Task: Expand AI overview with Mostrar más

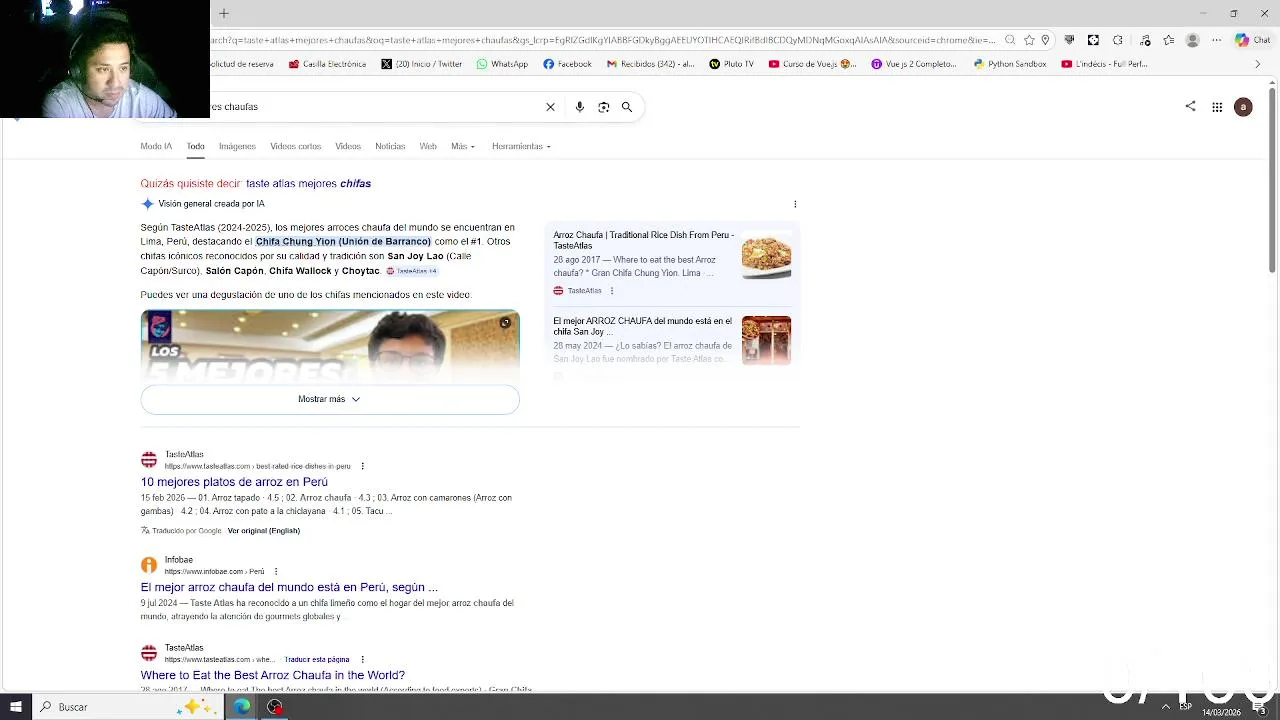Action: point(330,399)
